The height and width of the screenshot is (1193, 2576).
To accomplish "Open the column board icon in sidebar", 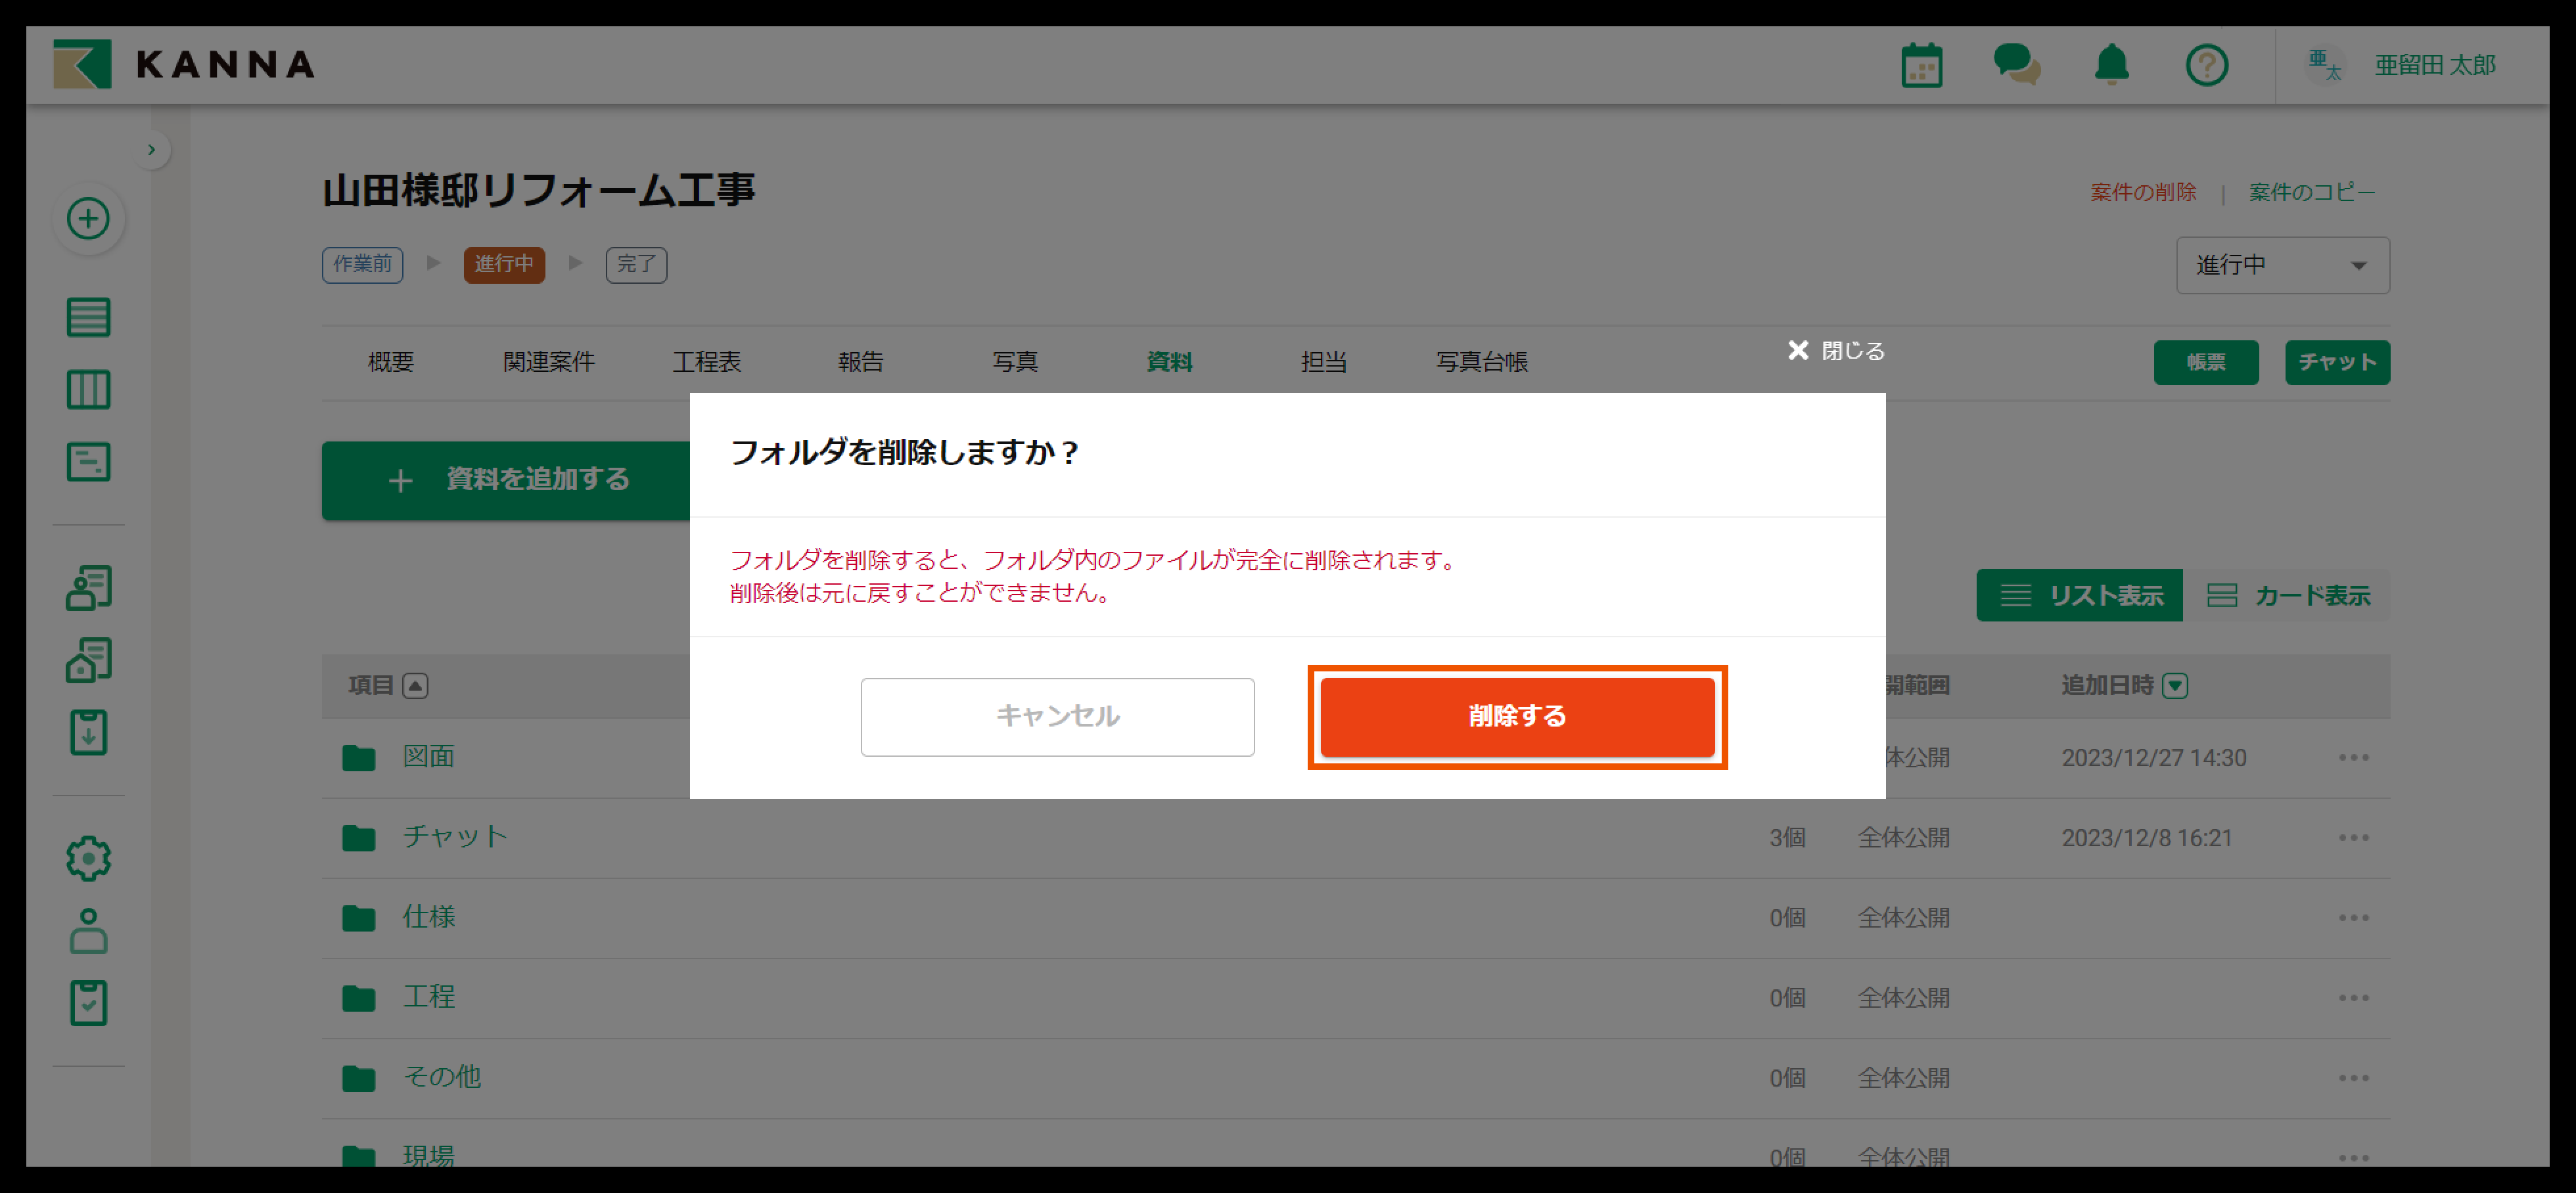I will [88, 389].
